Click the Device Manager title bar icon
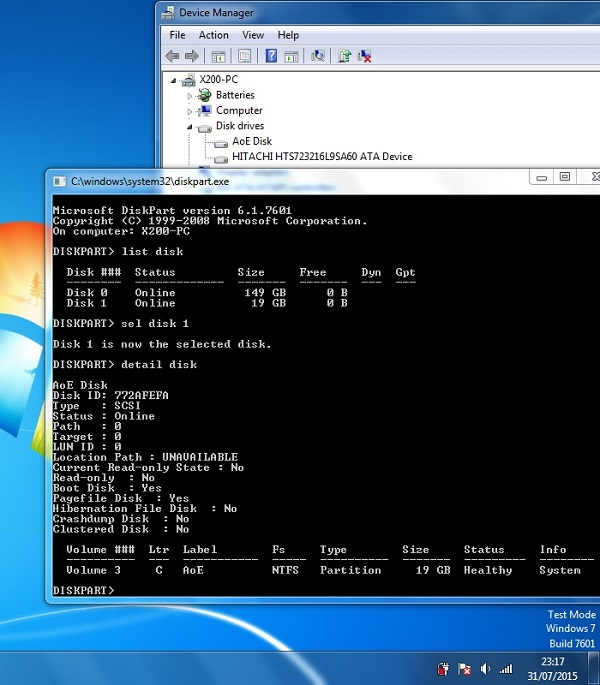 [x=168, y=13]
